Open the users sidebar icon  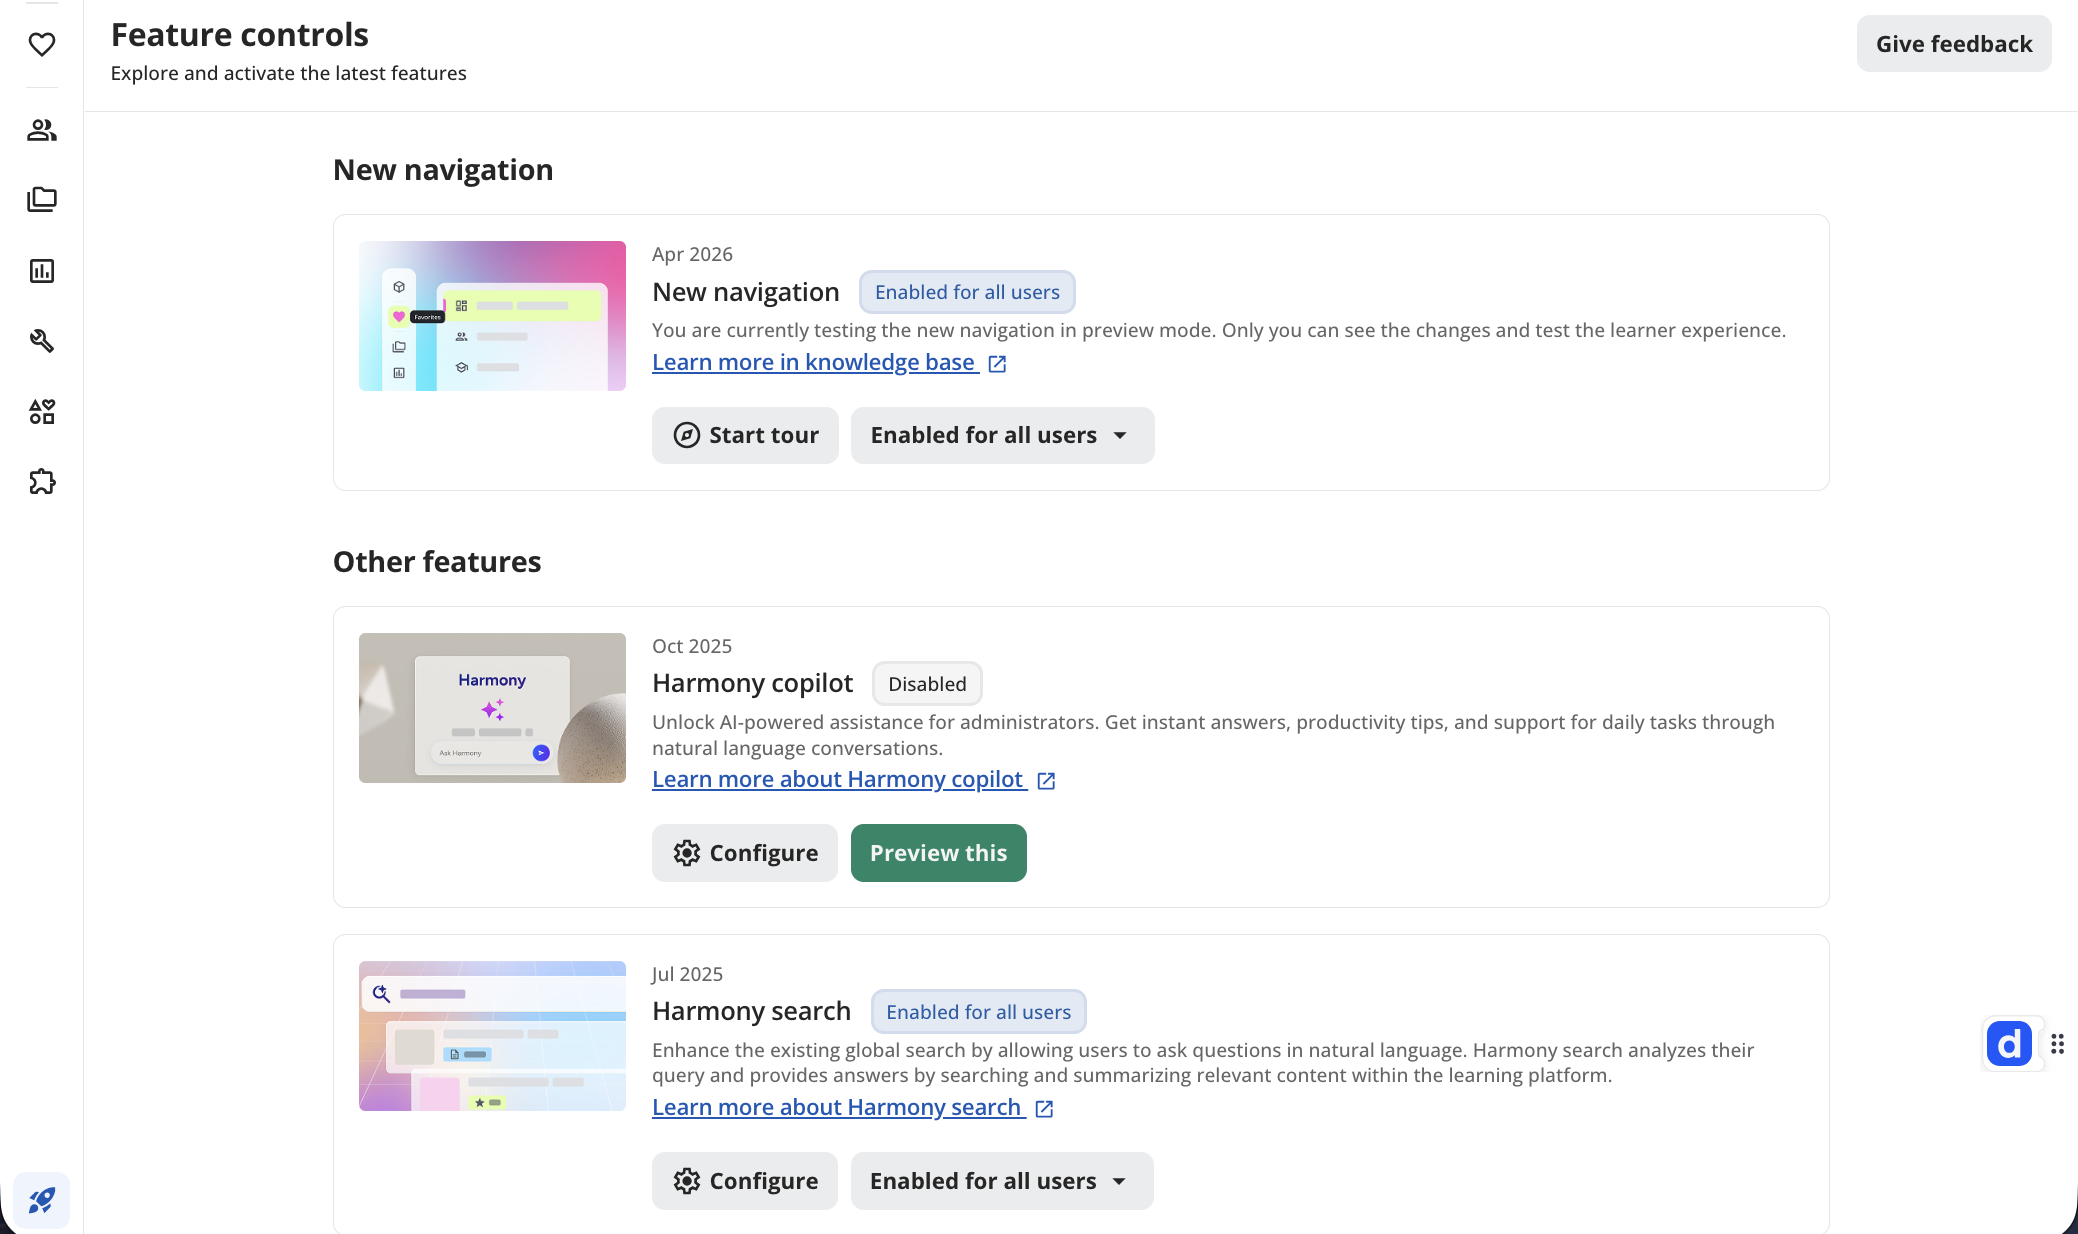[42, 130]
